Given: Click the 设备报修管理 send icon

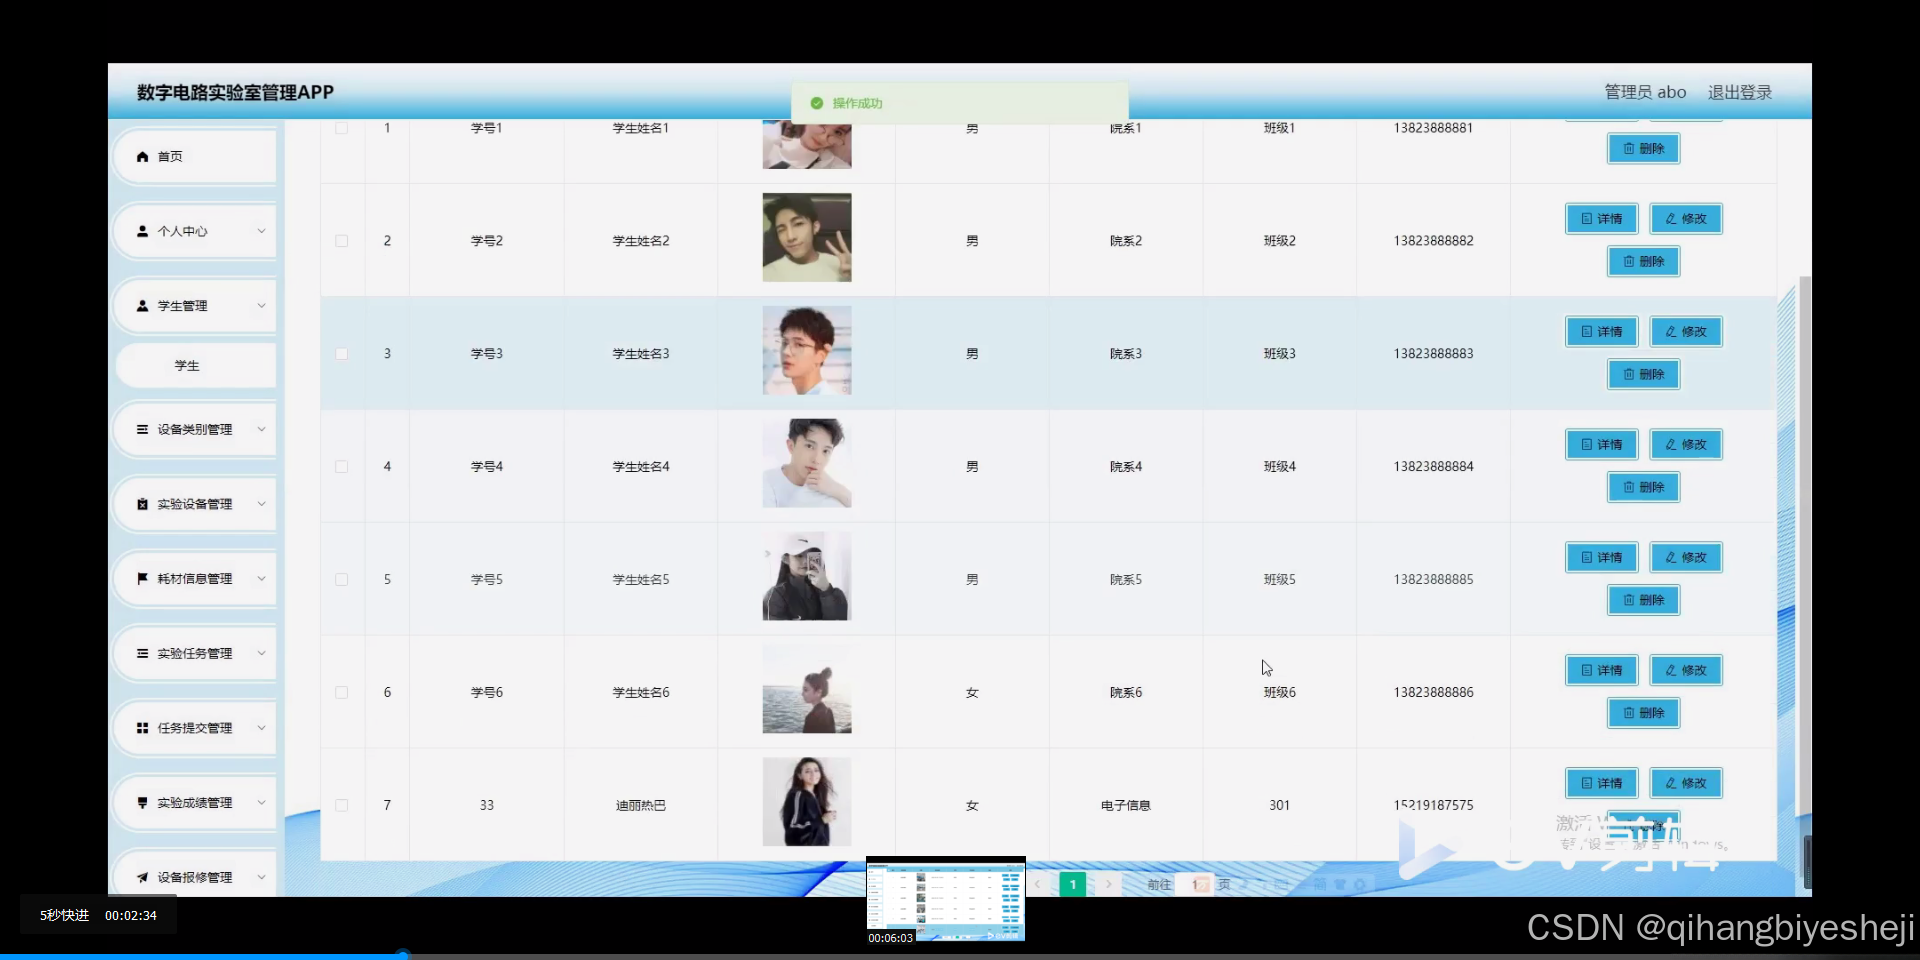Looking at the screenshot, I should (x=142, y=876).
